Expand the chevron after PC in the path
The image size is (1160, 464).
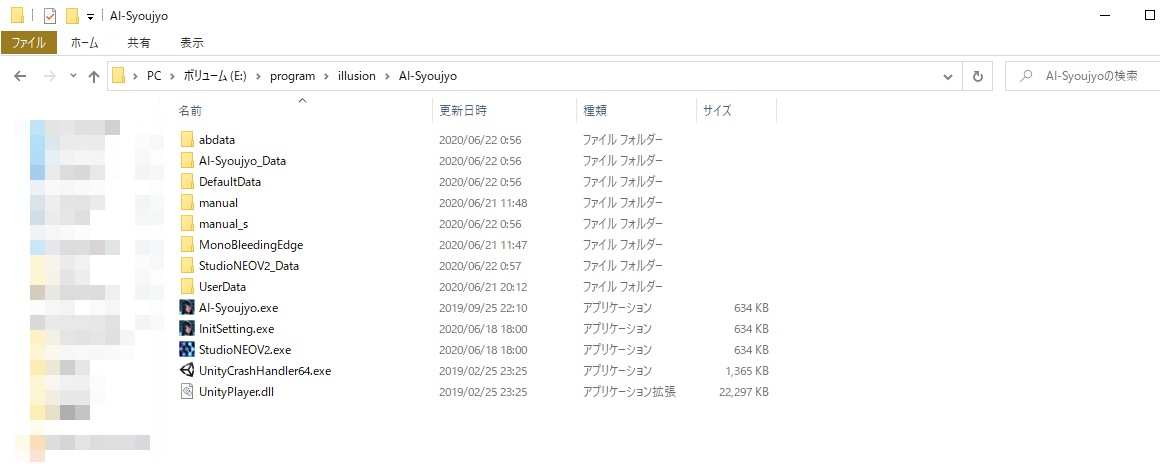(x=172, y=75)
